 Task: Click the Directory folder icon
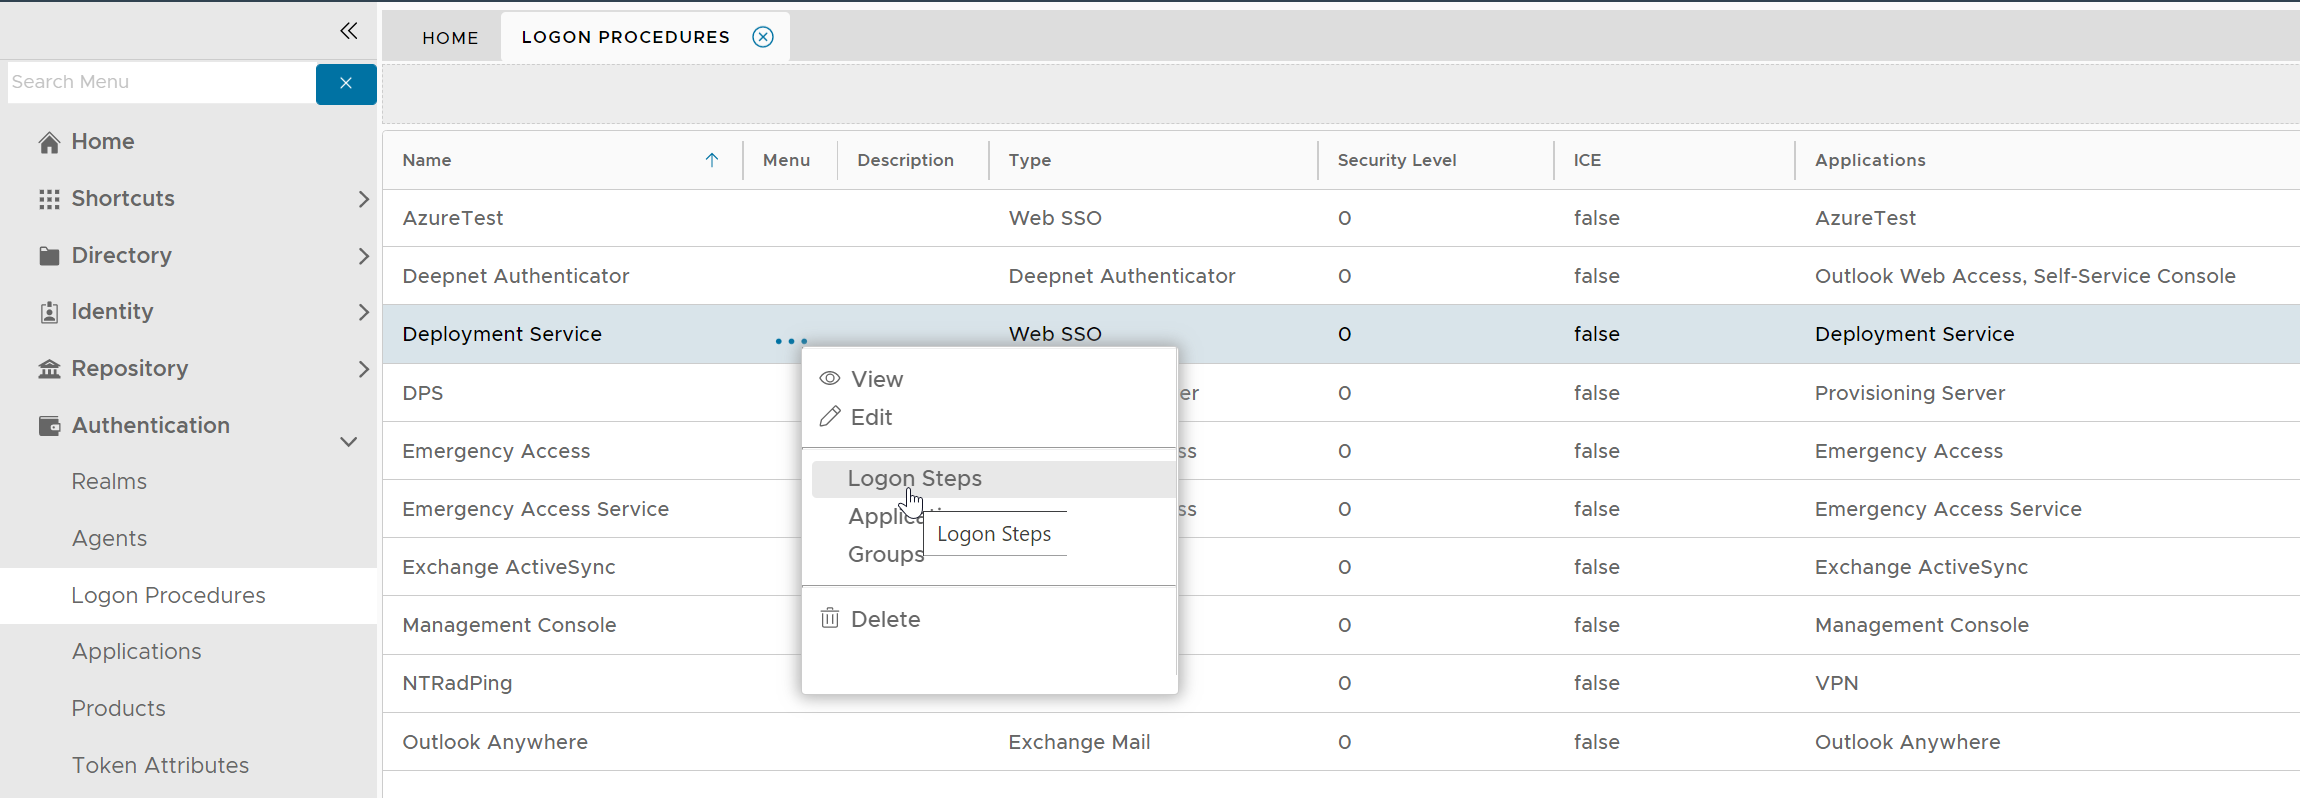pos(49,256)
